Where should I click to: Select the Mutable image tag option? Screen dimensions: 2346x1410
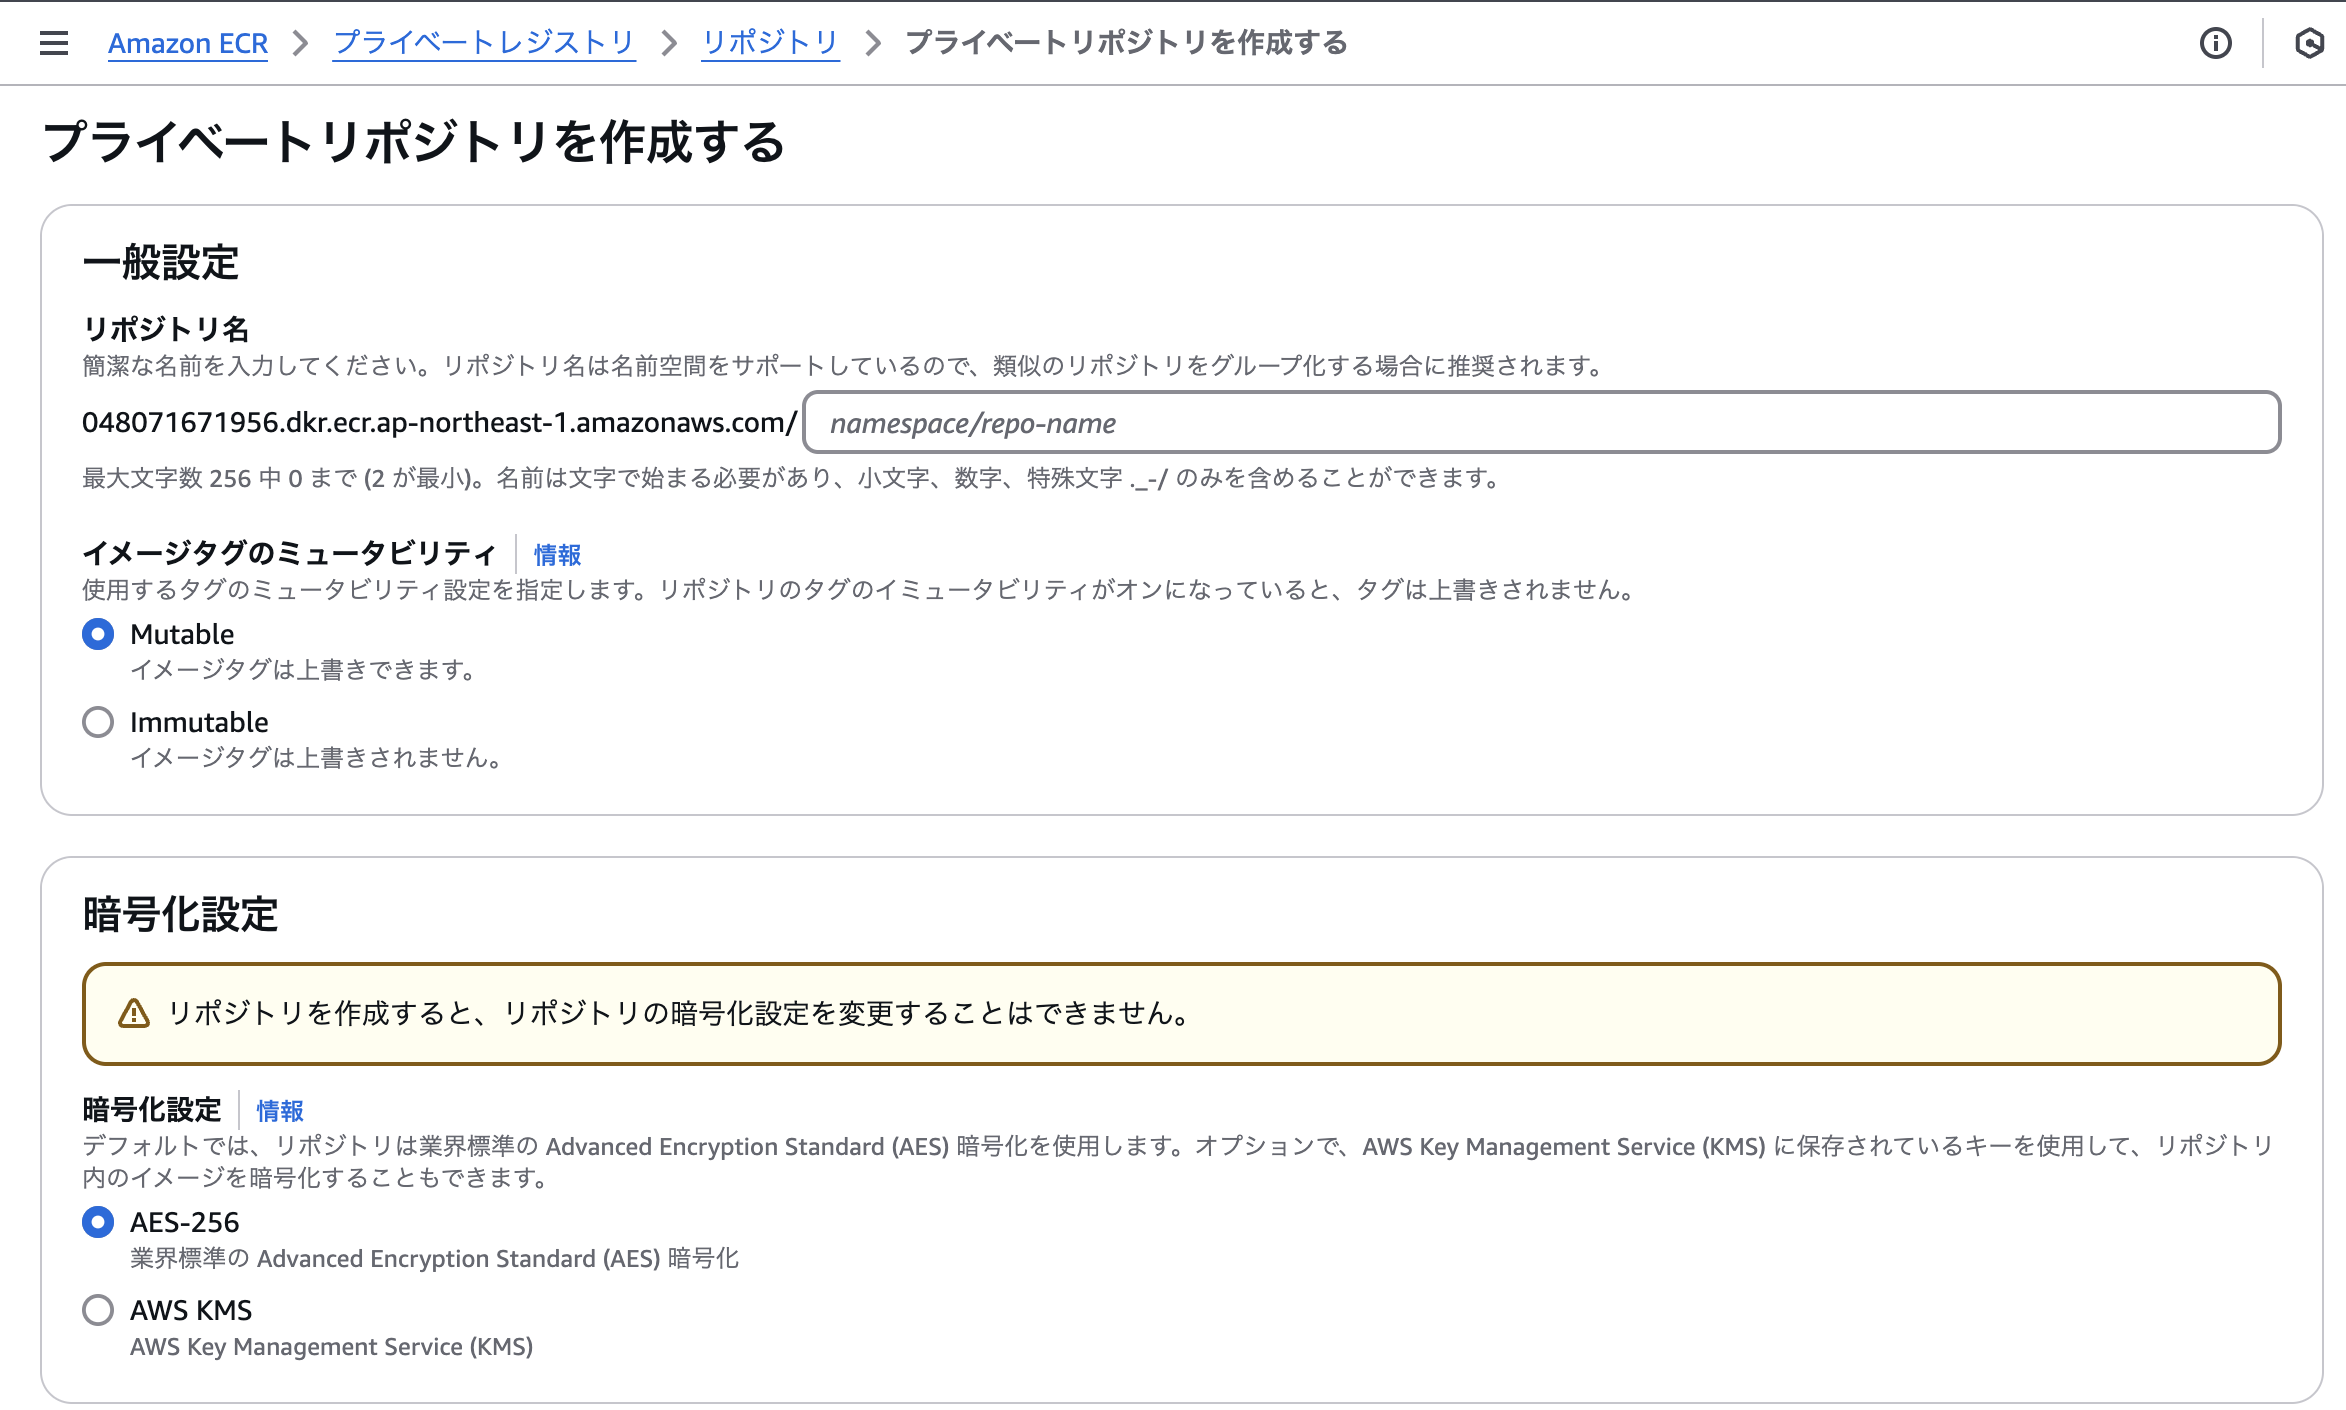coord(97,633)
